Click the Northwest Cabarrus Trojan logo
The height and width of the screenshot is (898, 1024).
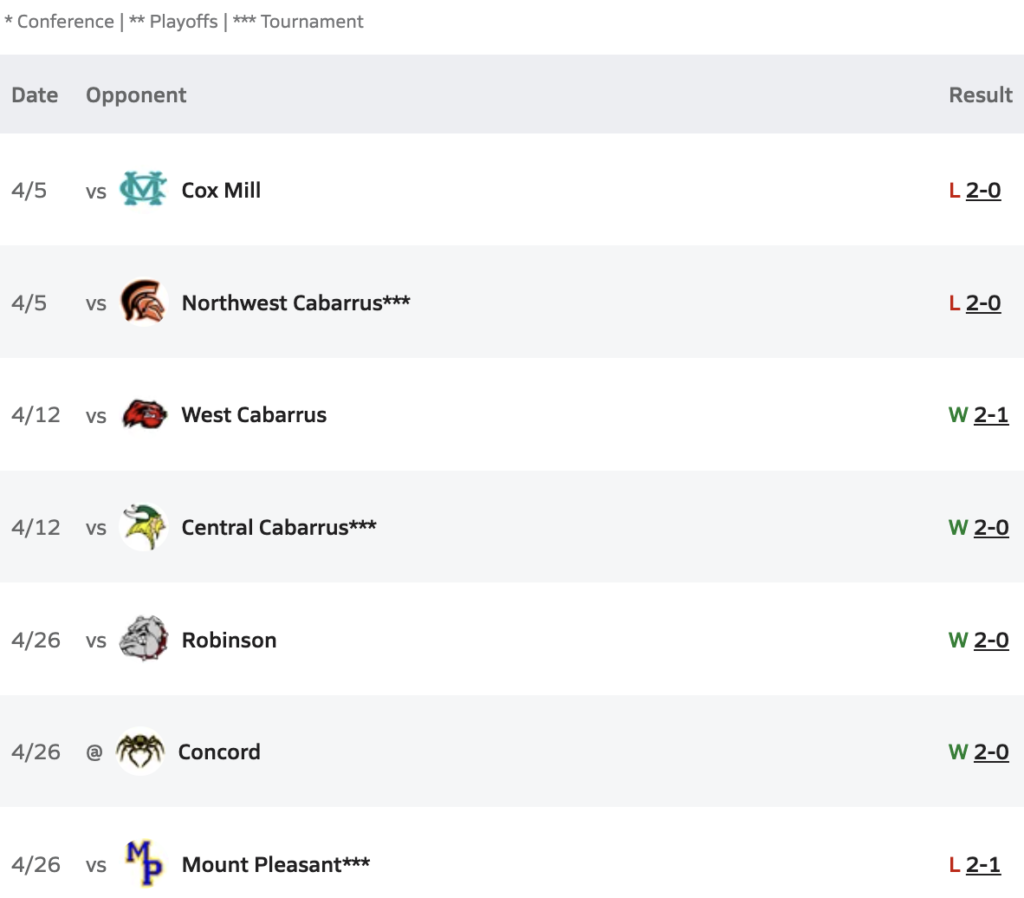tap(143, 302)
